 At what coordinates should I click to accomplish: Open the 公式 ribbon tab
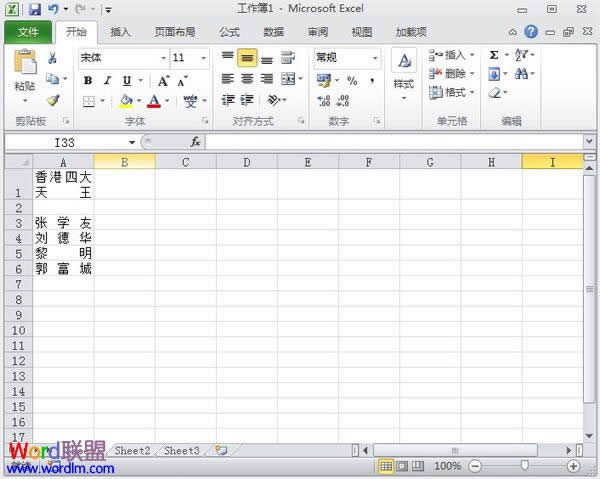coord(230,32)
